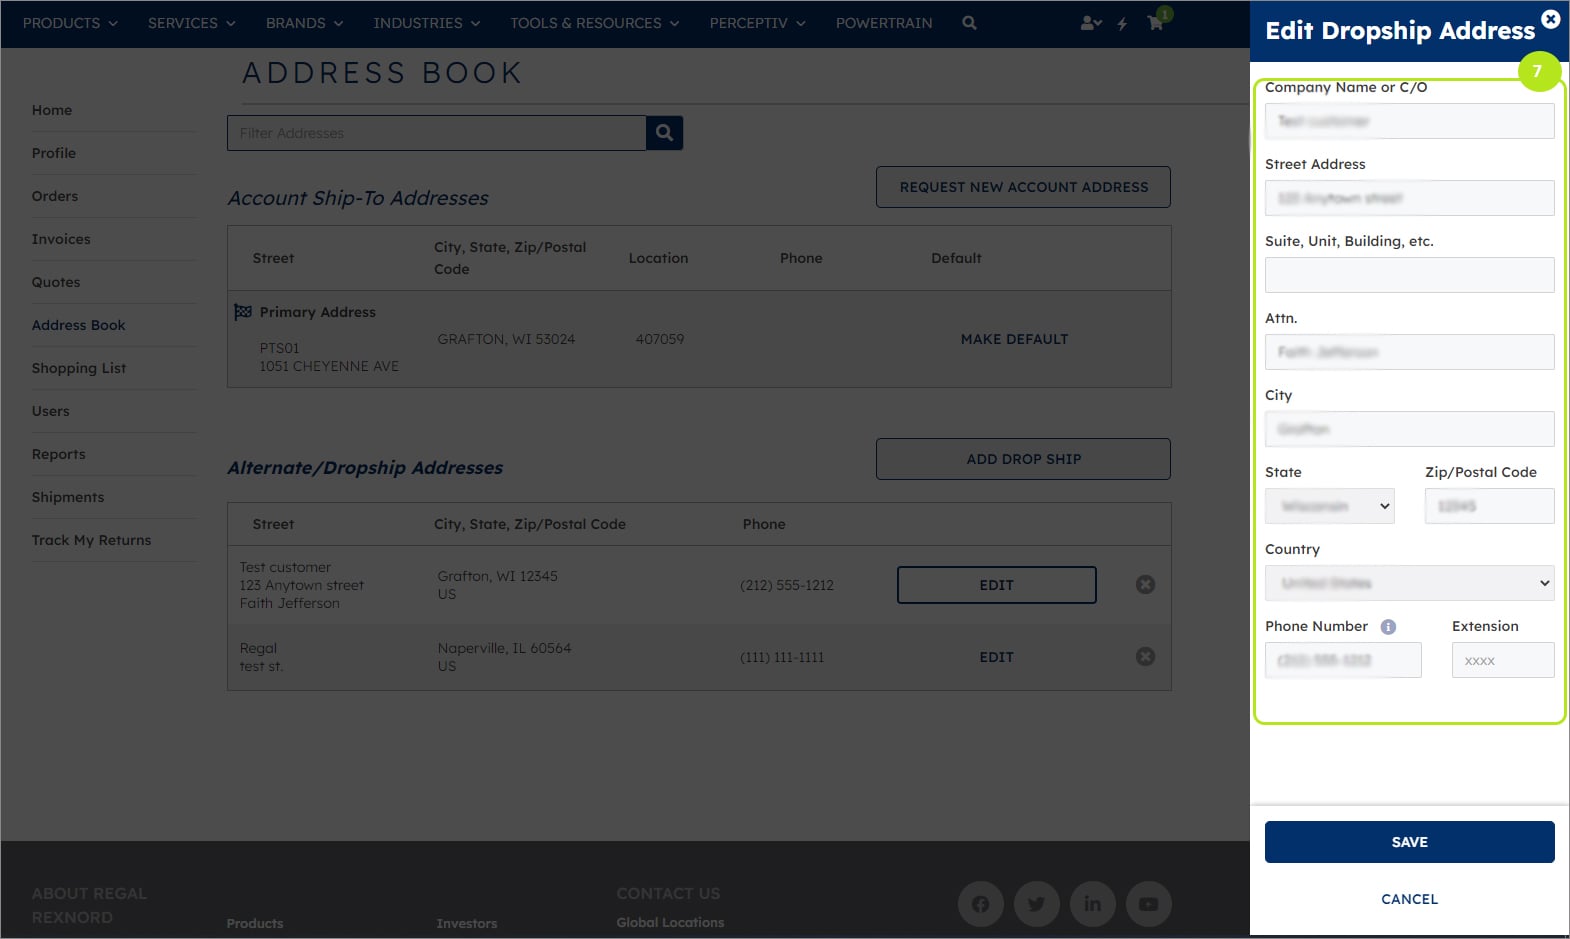The height and width of the screenshot is (939, 1570).
Task: Click the Filter Addresses input field
Action: (436, 133)
